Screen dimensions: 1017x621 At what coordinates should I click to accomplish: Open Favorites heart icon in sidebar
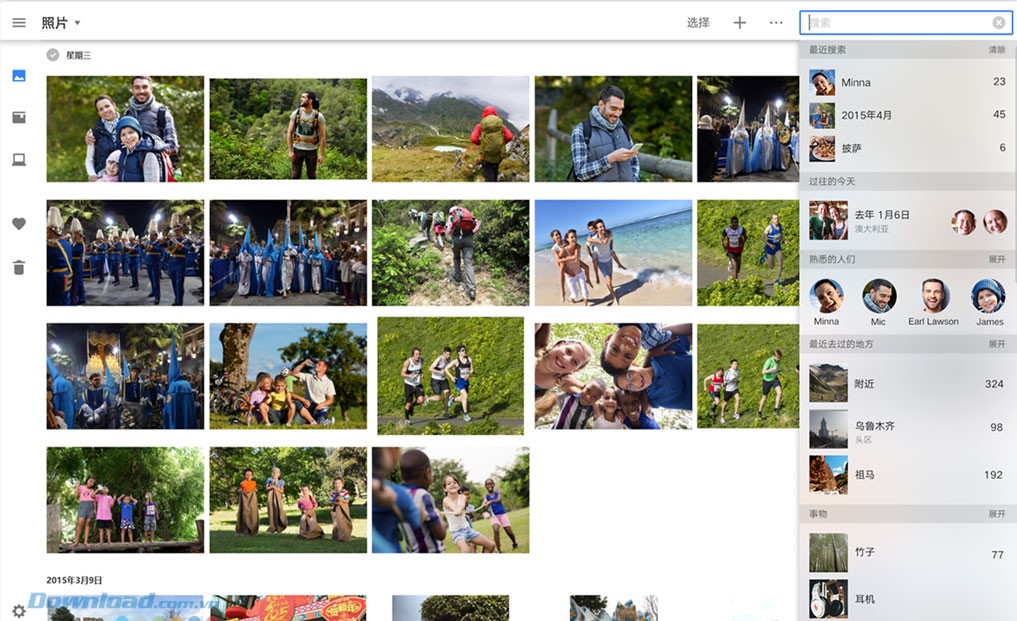point(19,224)
